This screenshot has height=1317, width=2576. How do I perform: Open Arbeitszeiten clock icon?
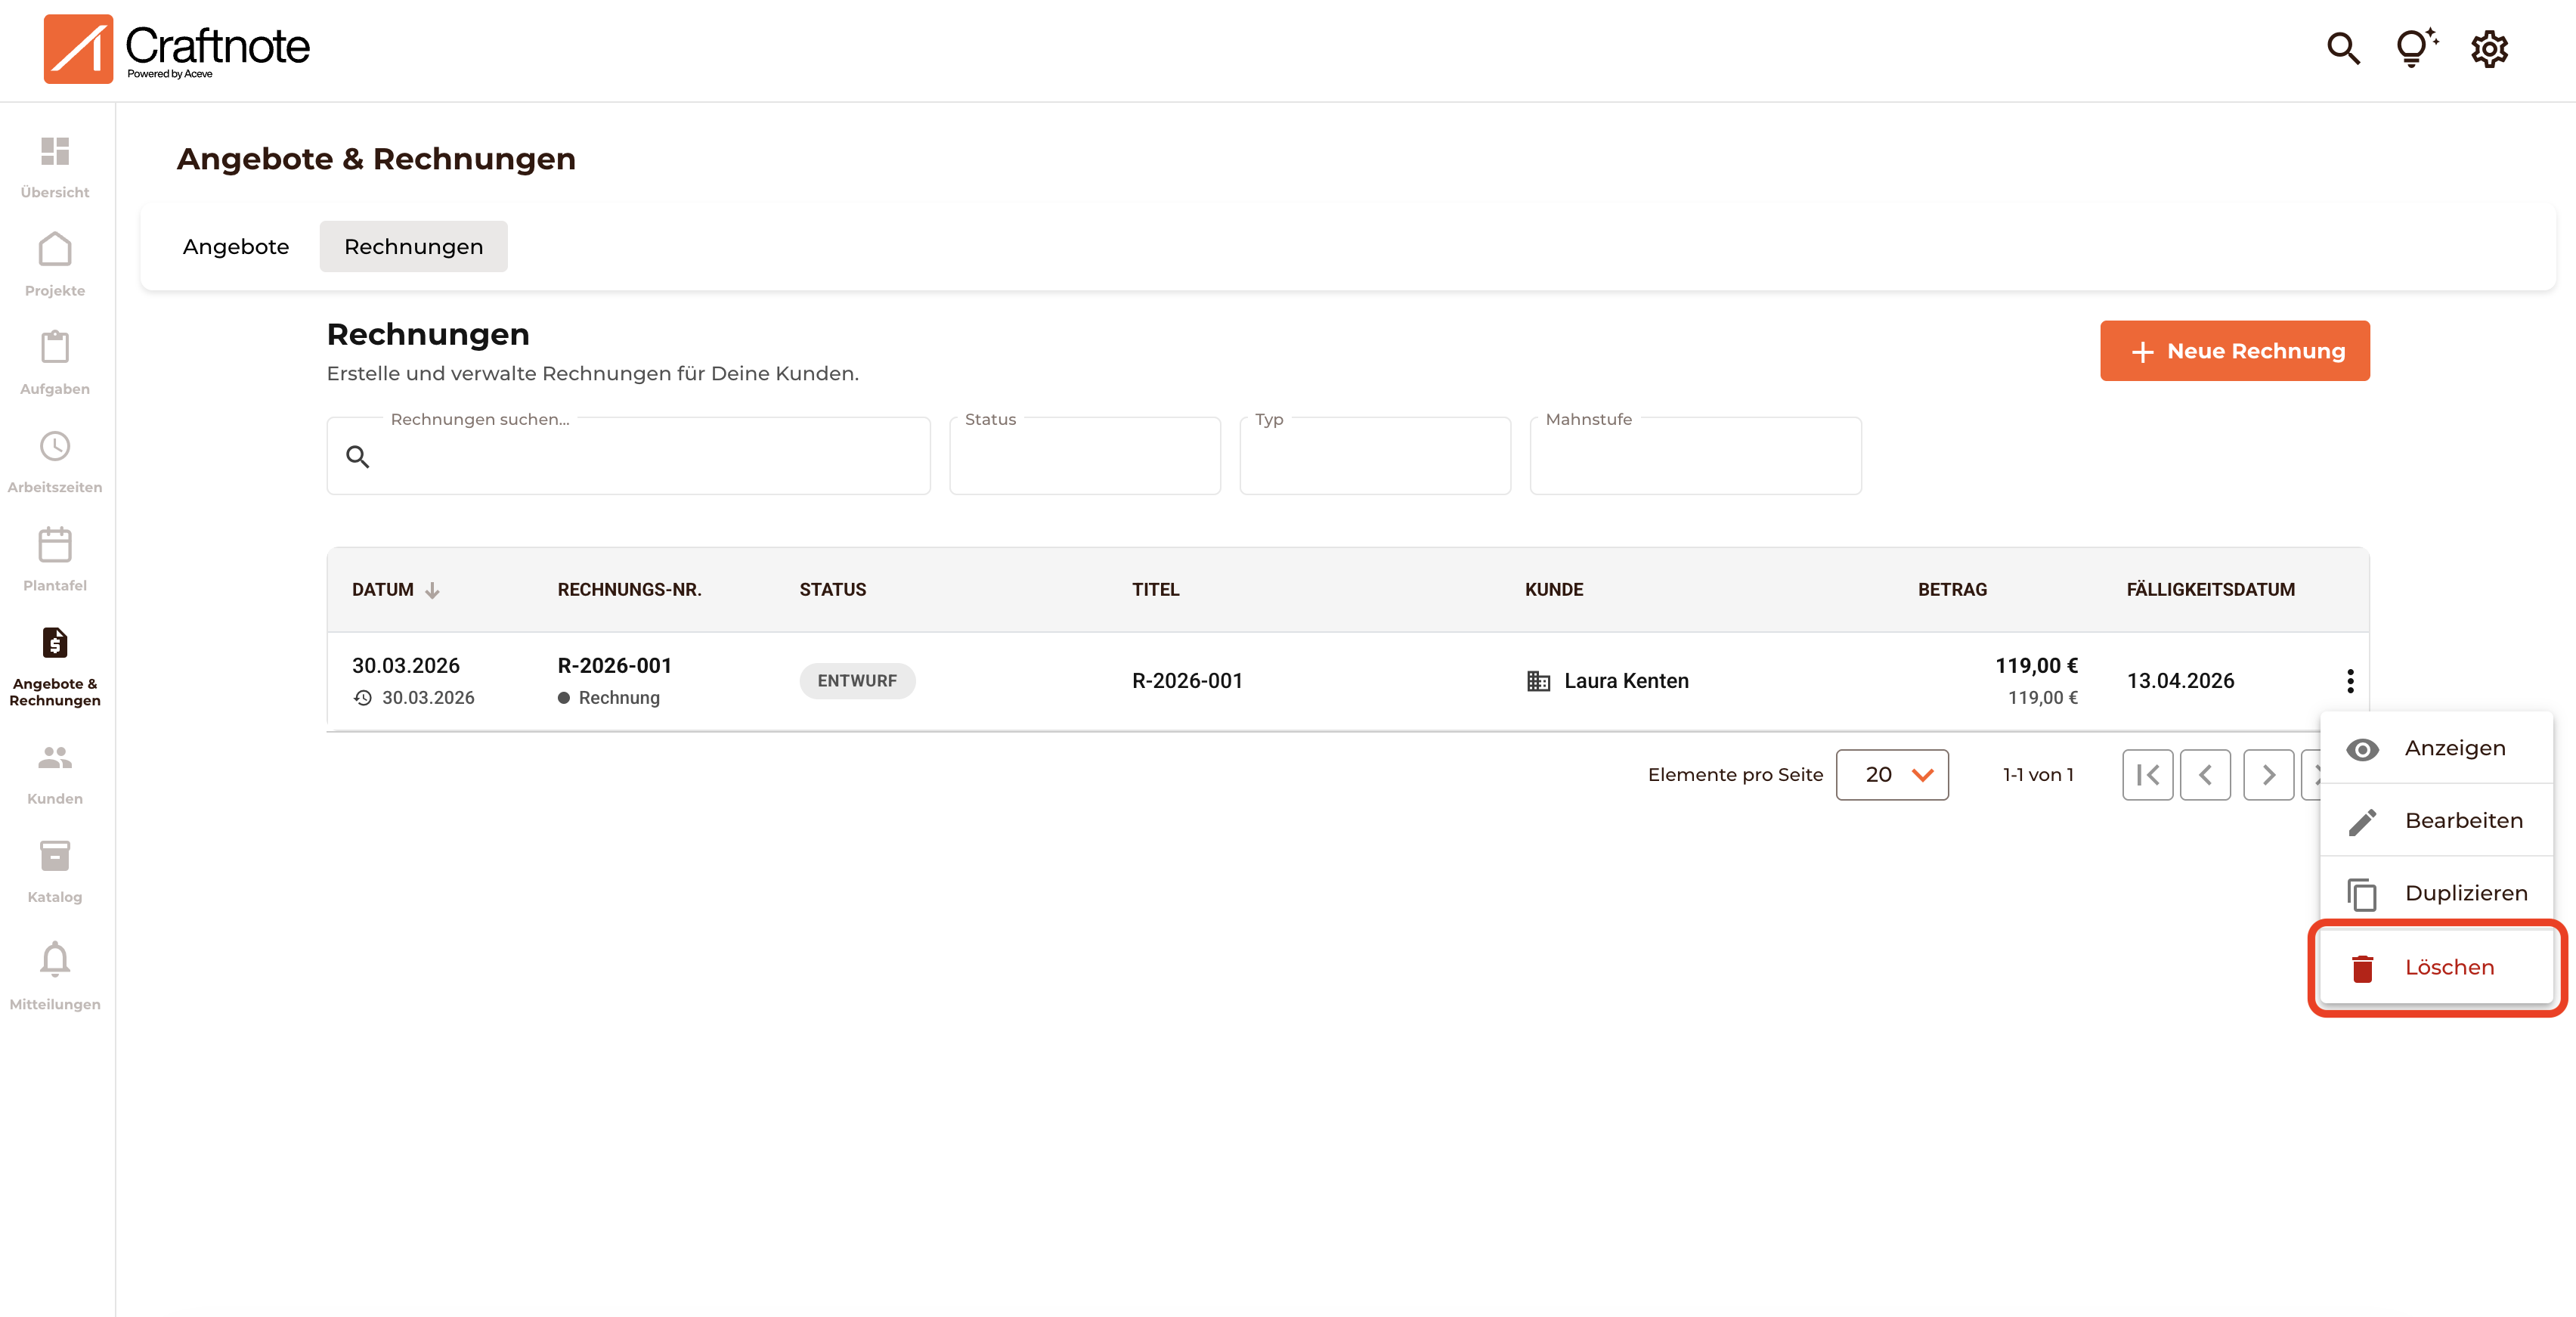(55, 446)
